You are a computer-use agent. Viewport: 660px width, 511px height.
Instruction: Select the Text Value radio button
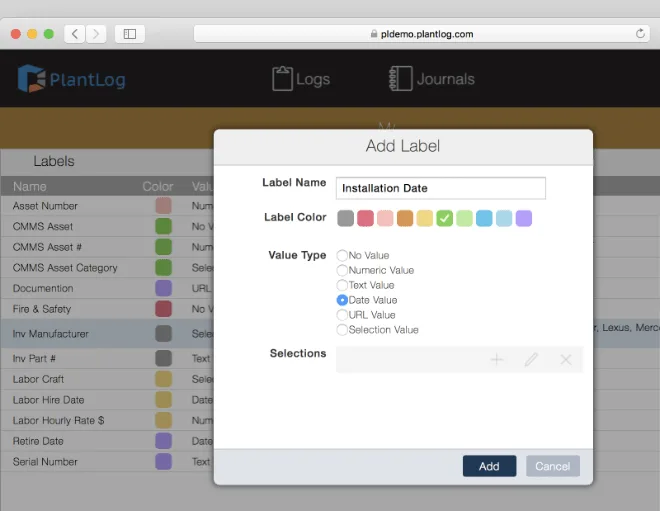pyautogui.click(x=342, y=285)
